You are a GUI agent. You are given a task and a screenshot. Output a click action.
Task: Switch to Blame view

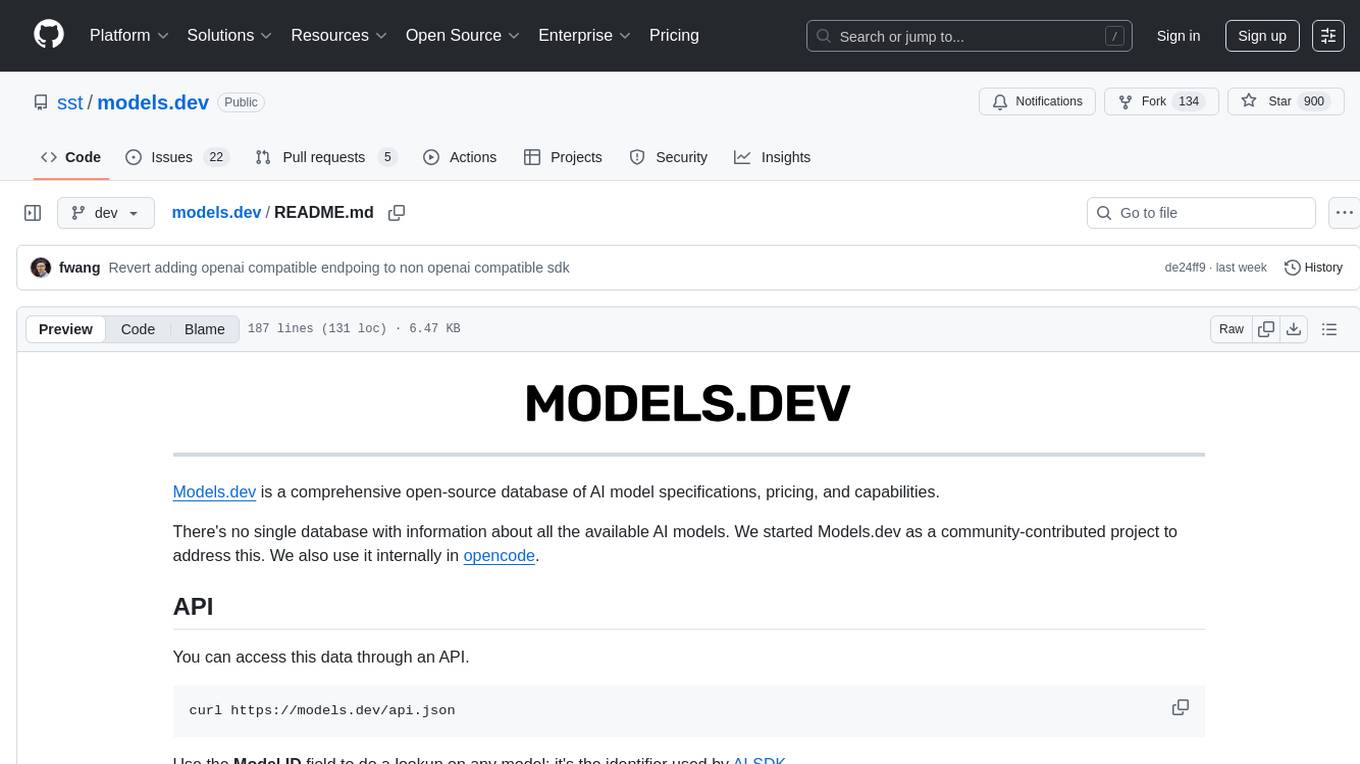(x=204, y=329)
